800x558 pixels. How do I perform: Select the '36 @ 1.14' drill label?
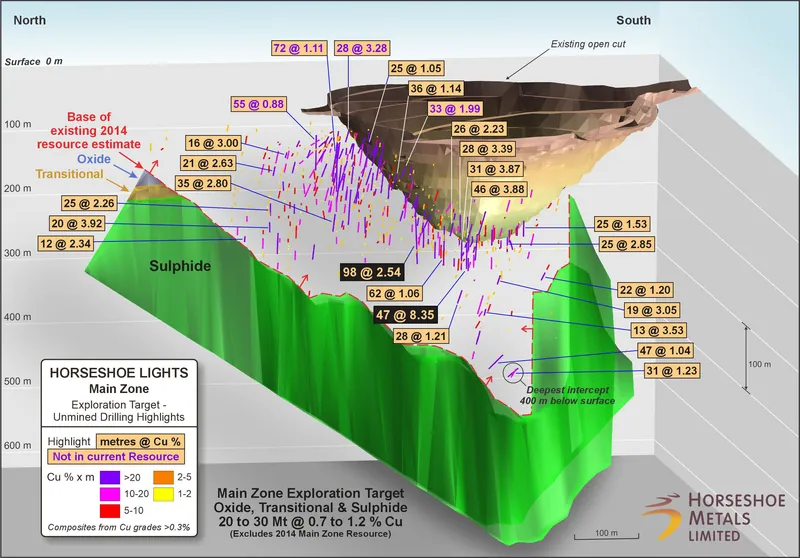click(x=436, y=88)
